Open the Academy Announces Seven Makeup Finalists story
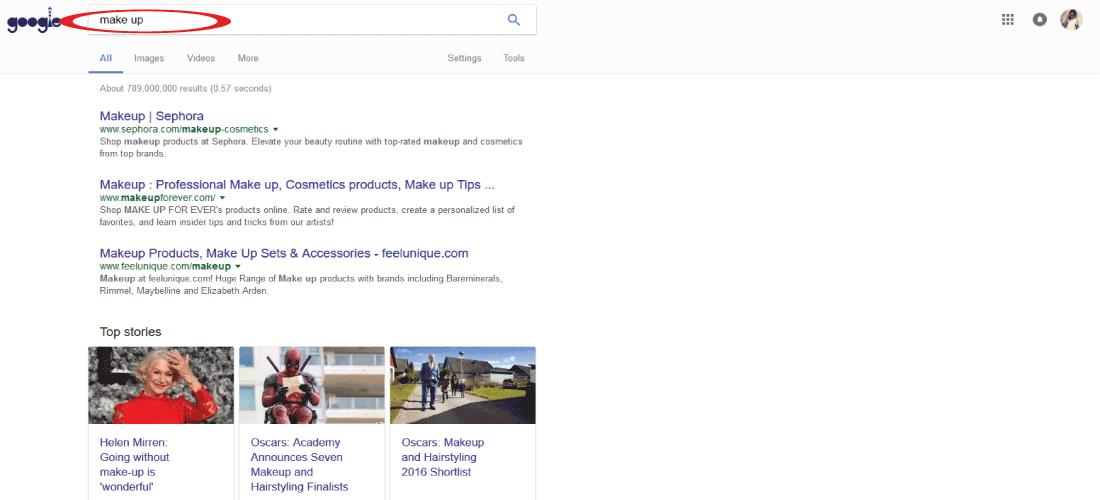 click(x=300, y=464)
